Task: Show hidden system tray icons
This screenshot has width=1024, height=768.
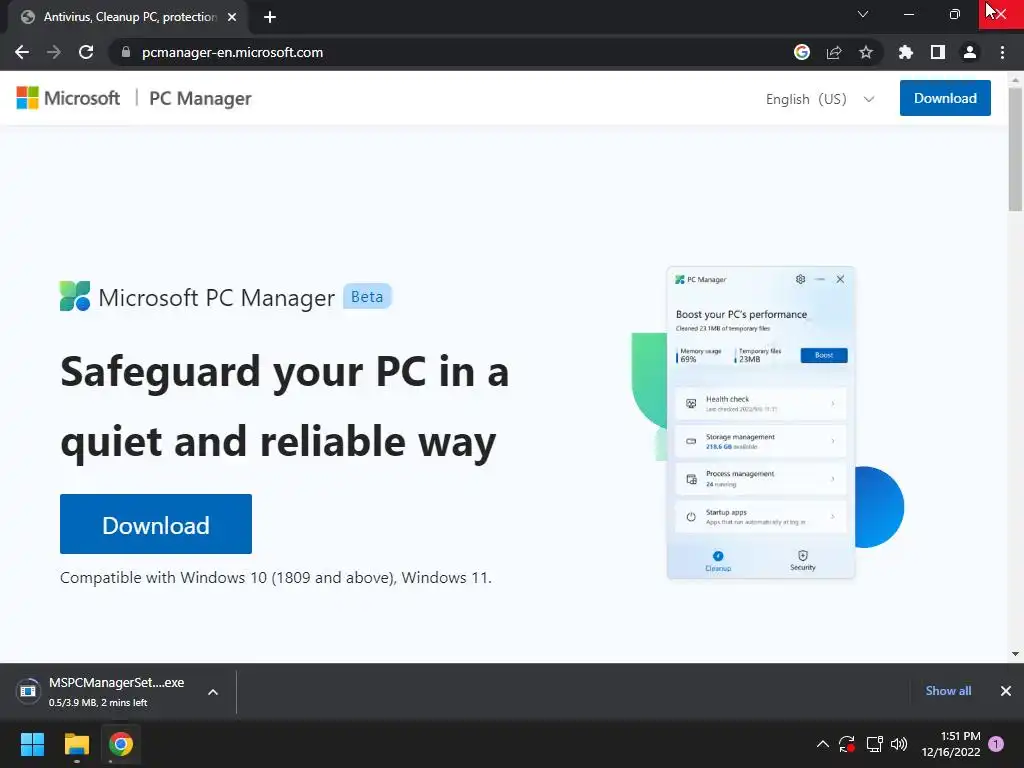Action: (823, 744)
